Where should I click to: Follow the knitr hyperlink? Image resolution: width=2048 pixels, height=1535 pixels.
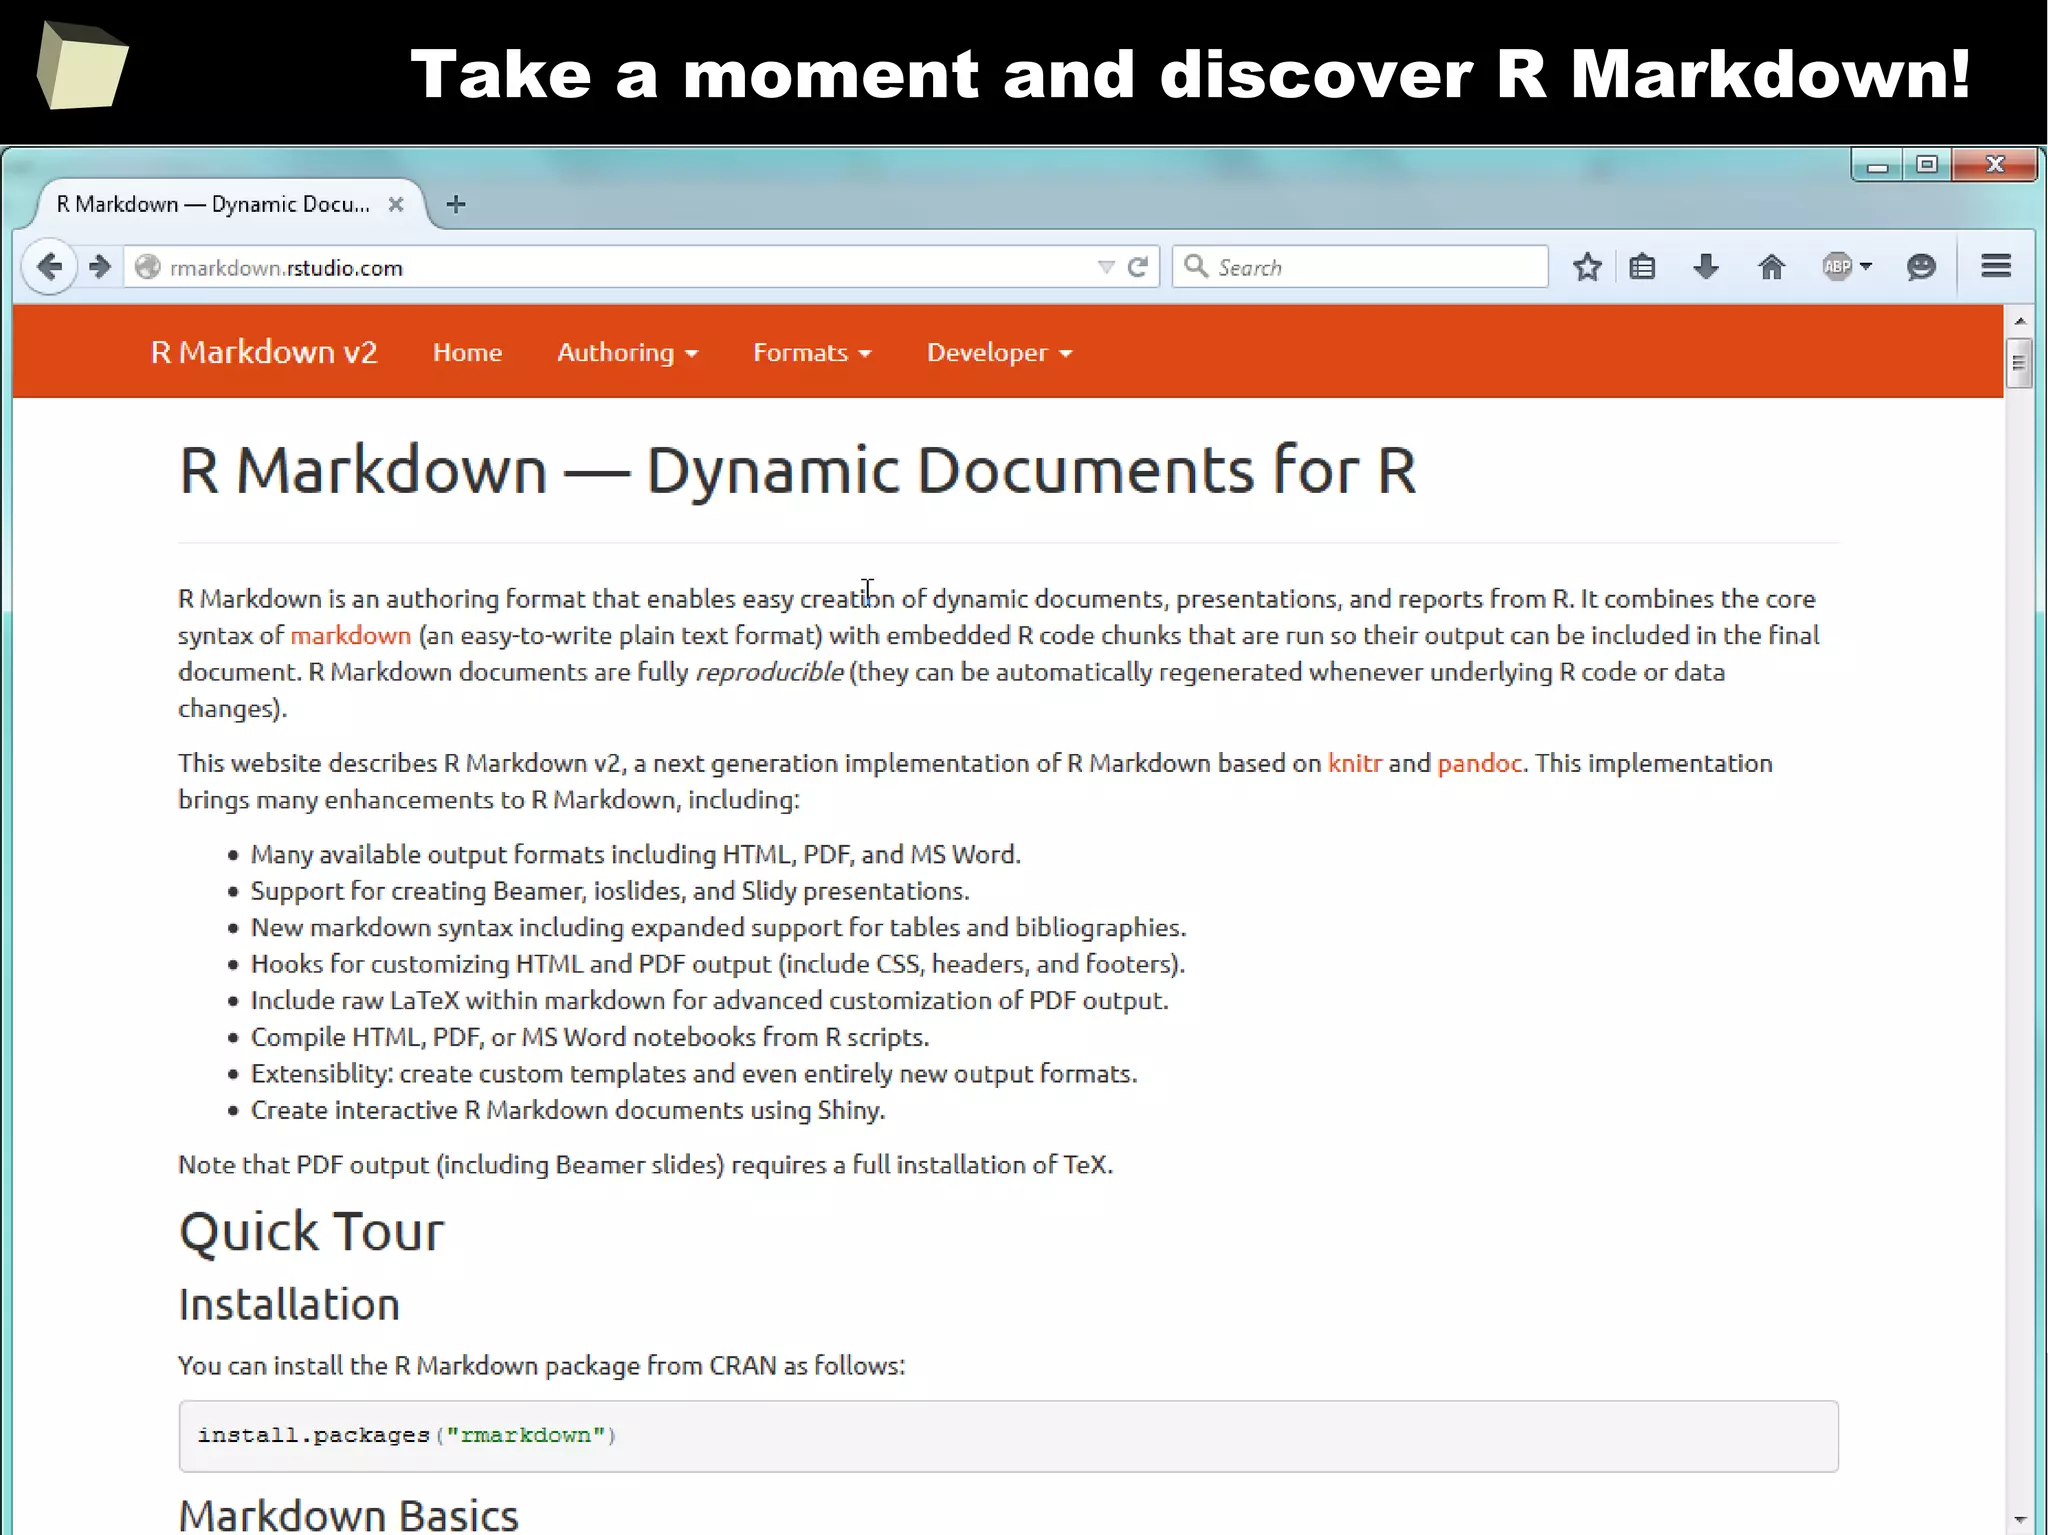click(1354, 763)
